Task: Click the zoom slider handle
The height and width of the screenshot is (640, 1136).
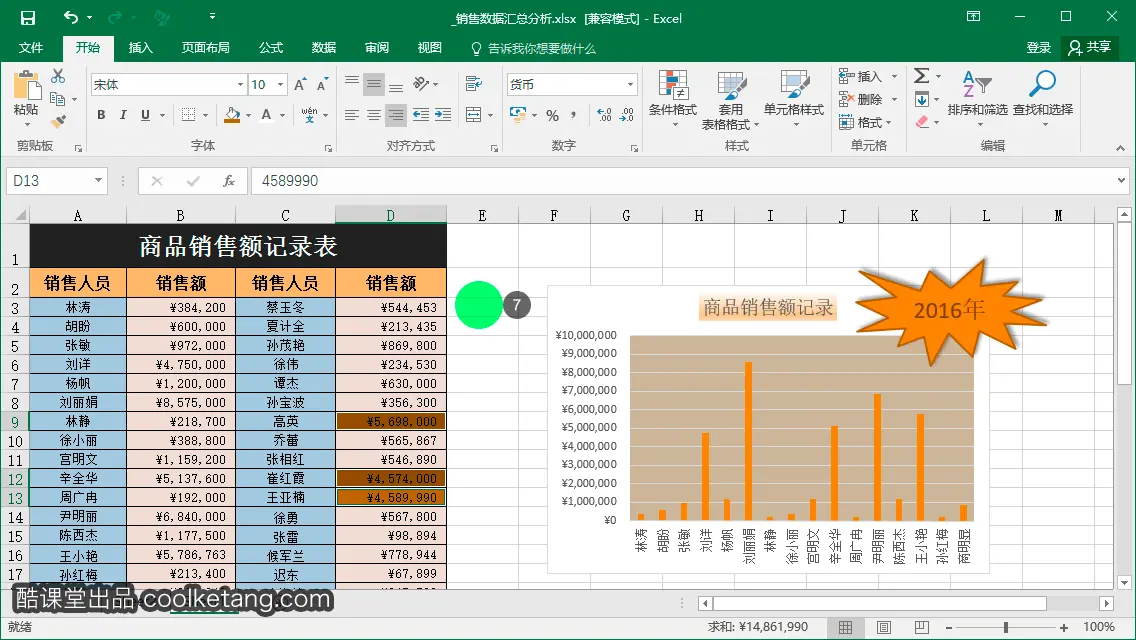Action: pos(1006,627)
